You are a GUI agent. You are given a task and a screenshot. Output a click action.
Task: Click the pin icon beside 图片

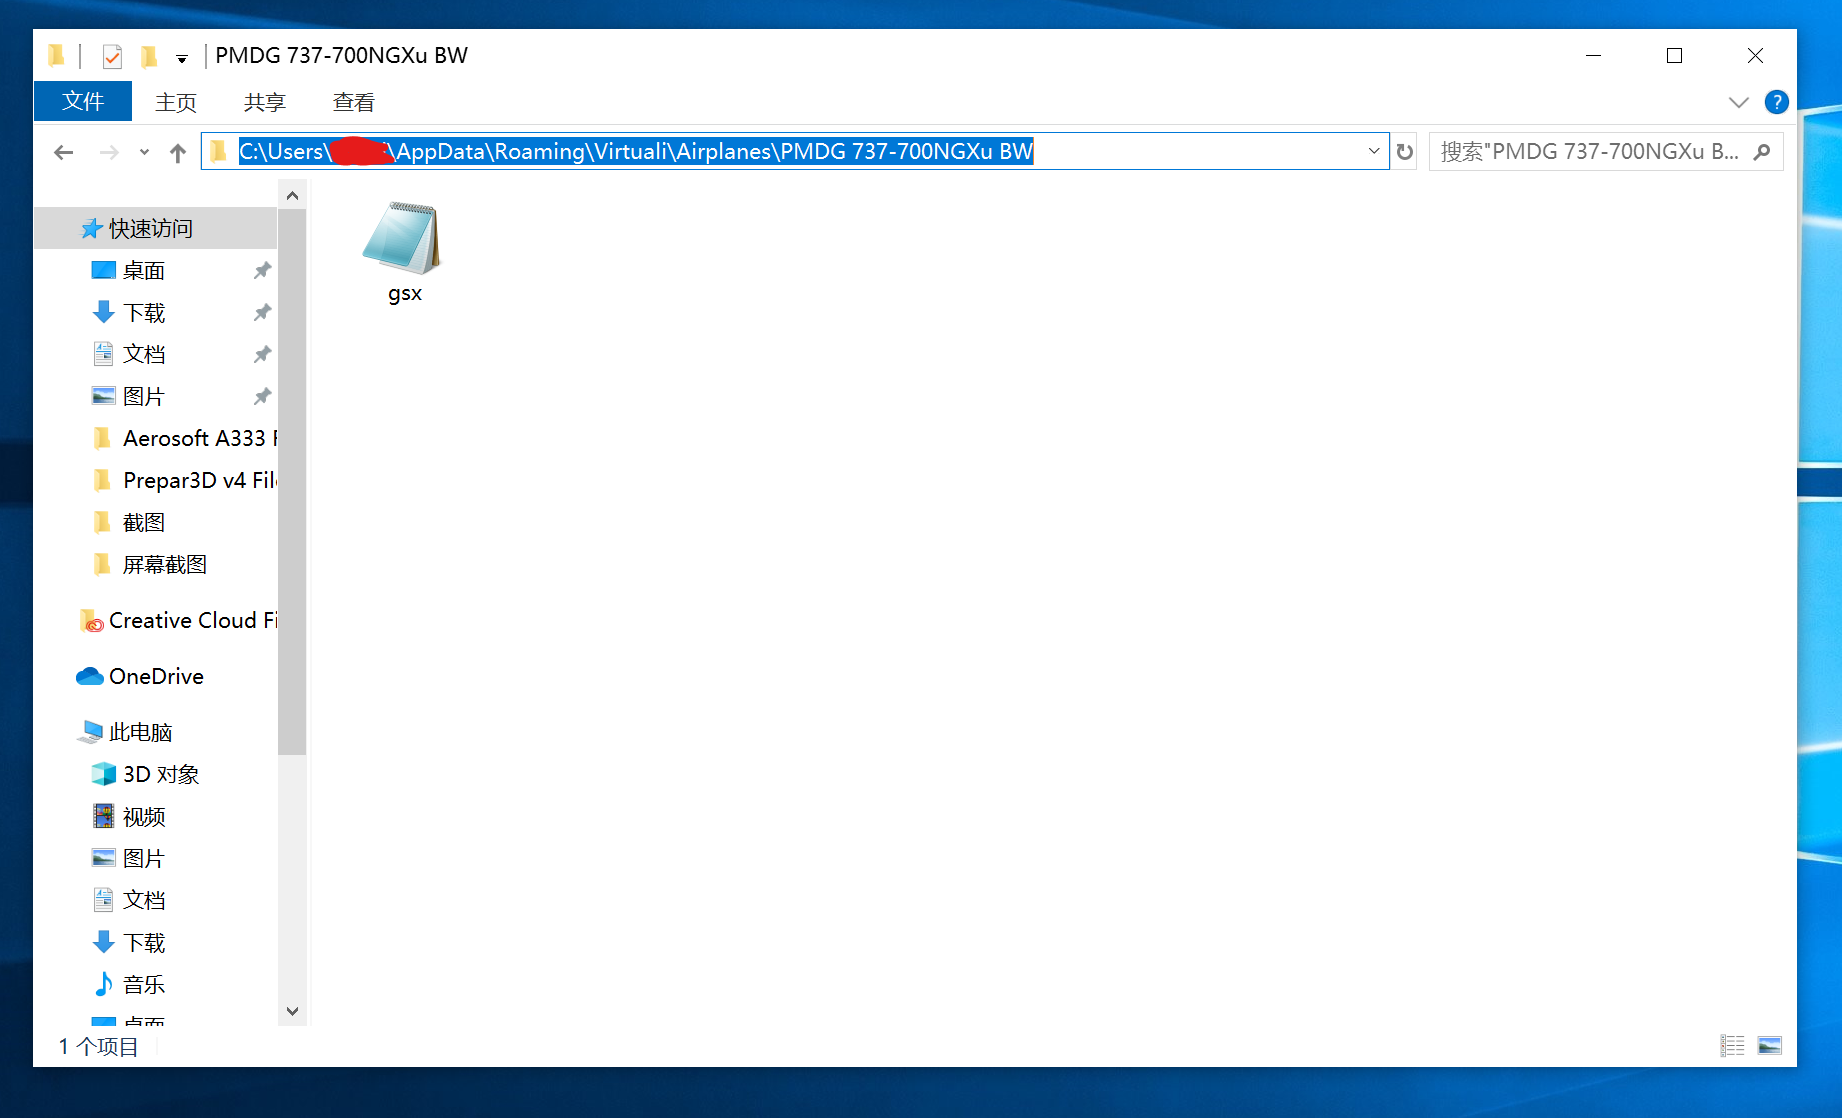pyautogui.click(x=262, y=397)
